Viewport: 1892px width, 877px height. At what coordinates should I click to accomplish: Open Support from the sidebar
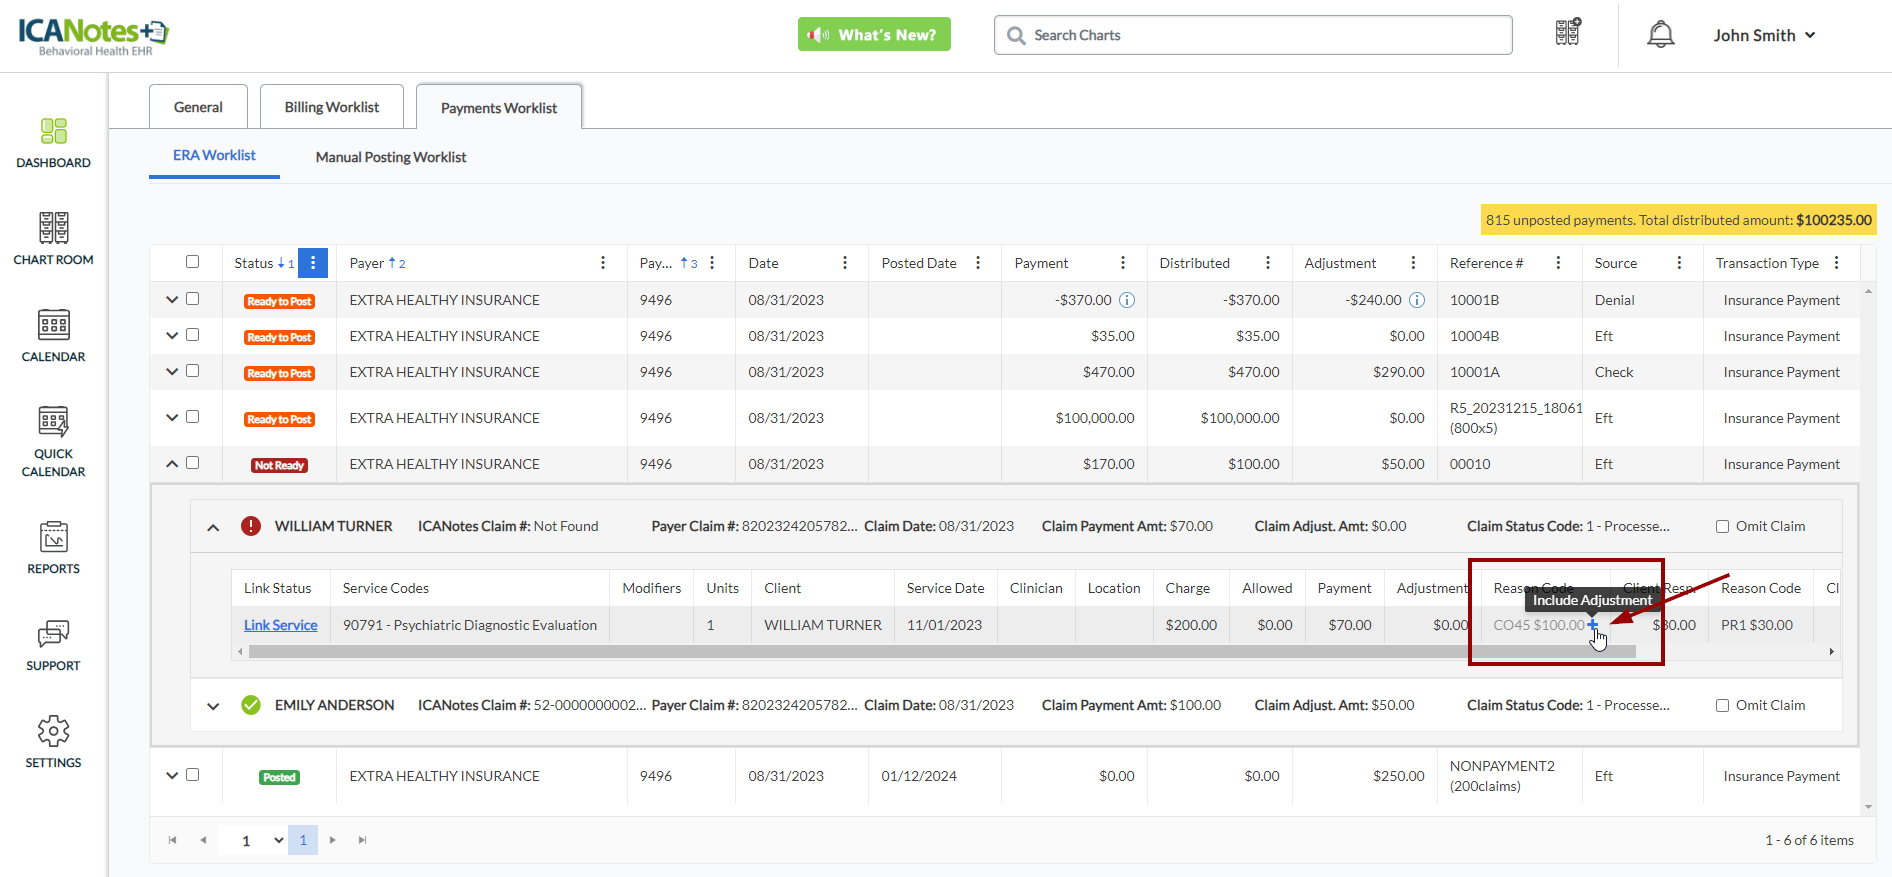(x=53, y=645)
